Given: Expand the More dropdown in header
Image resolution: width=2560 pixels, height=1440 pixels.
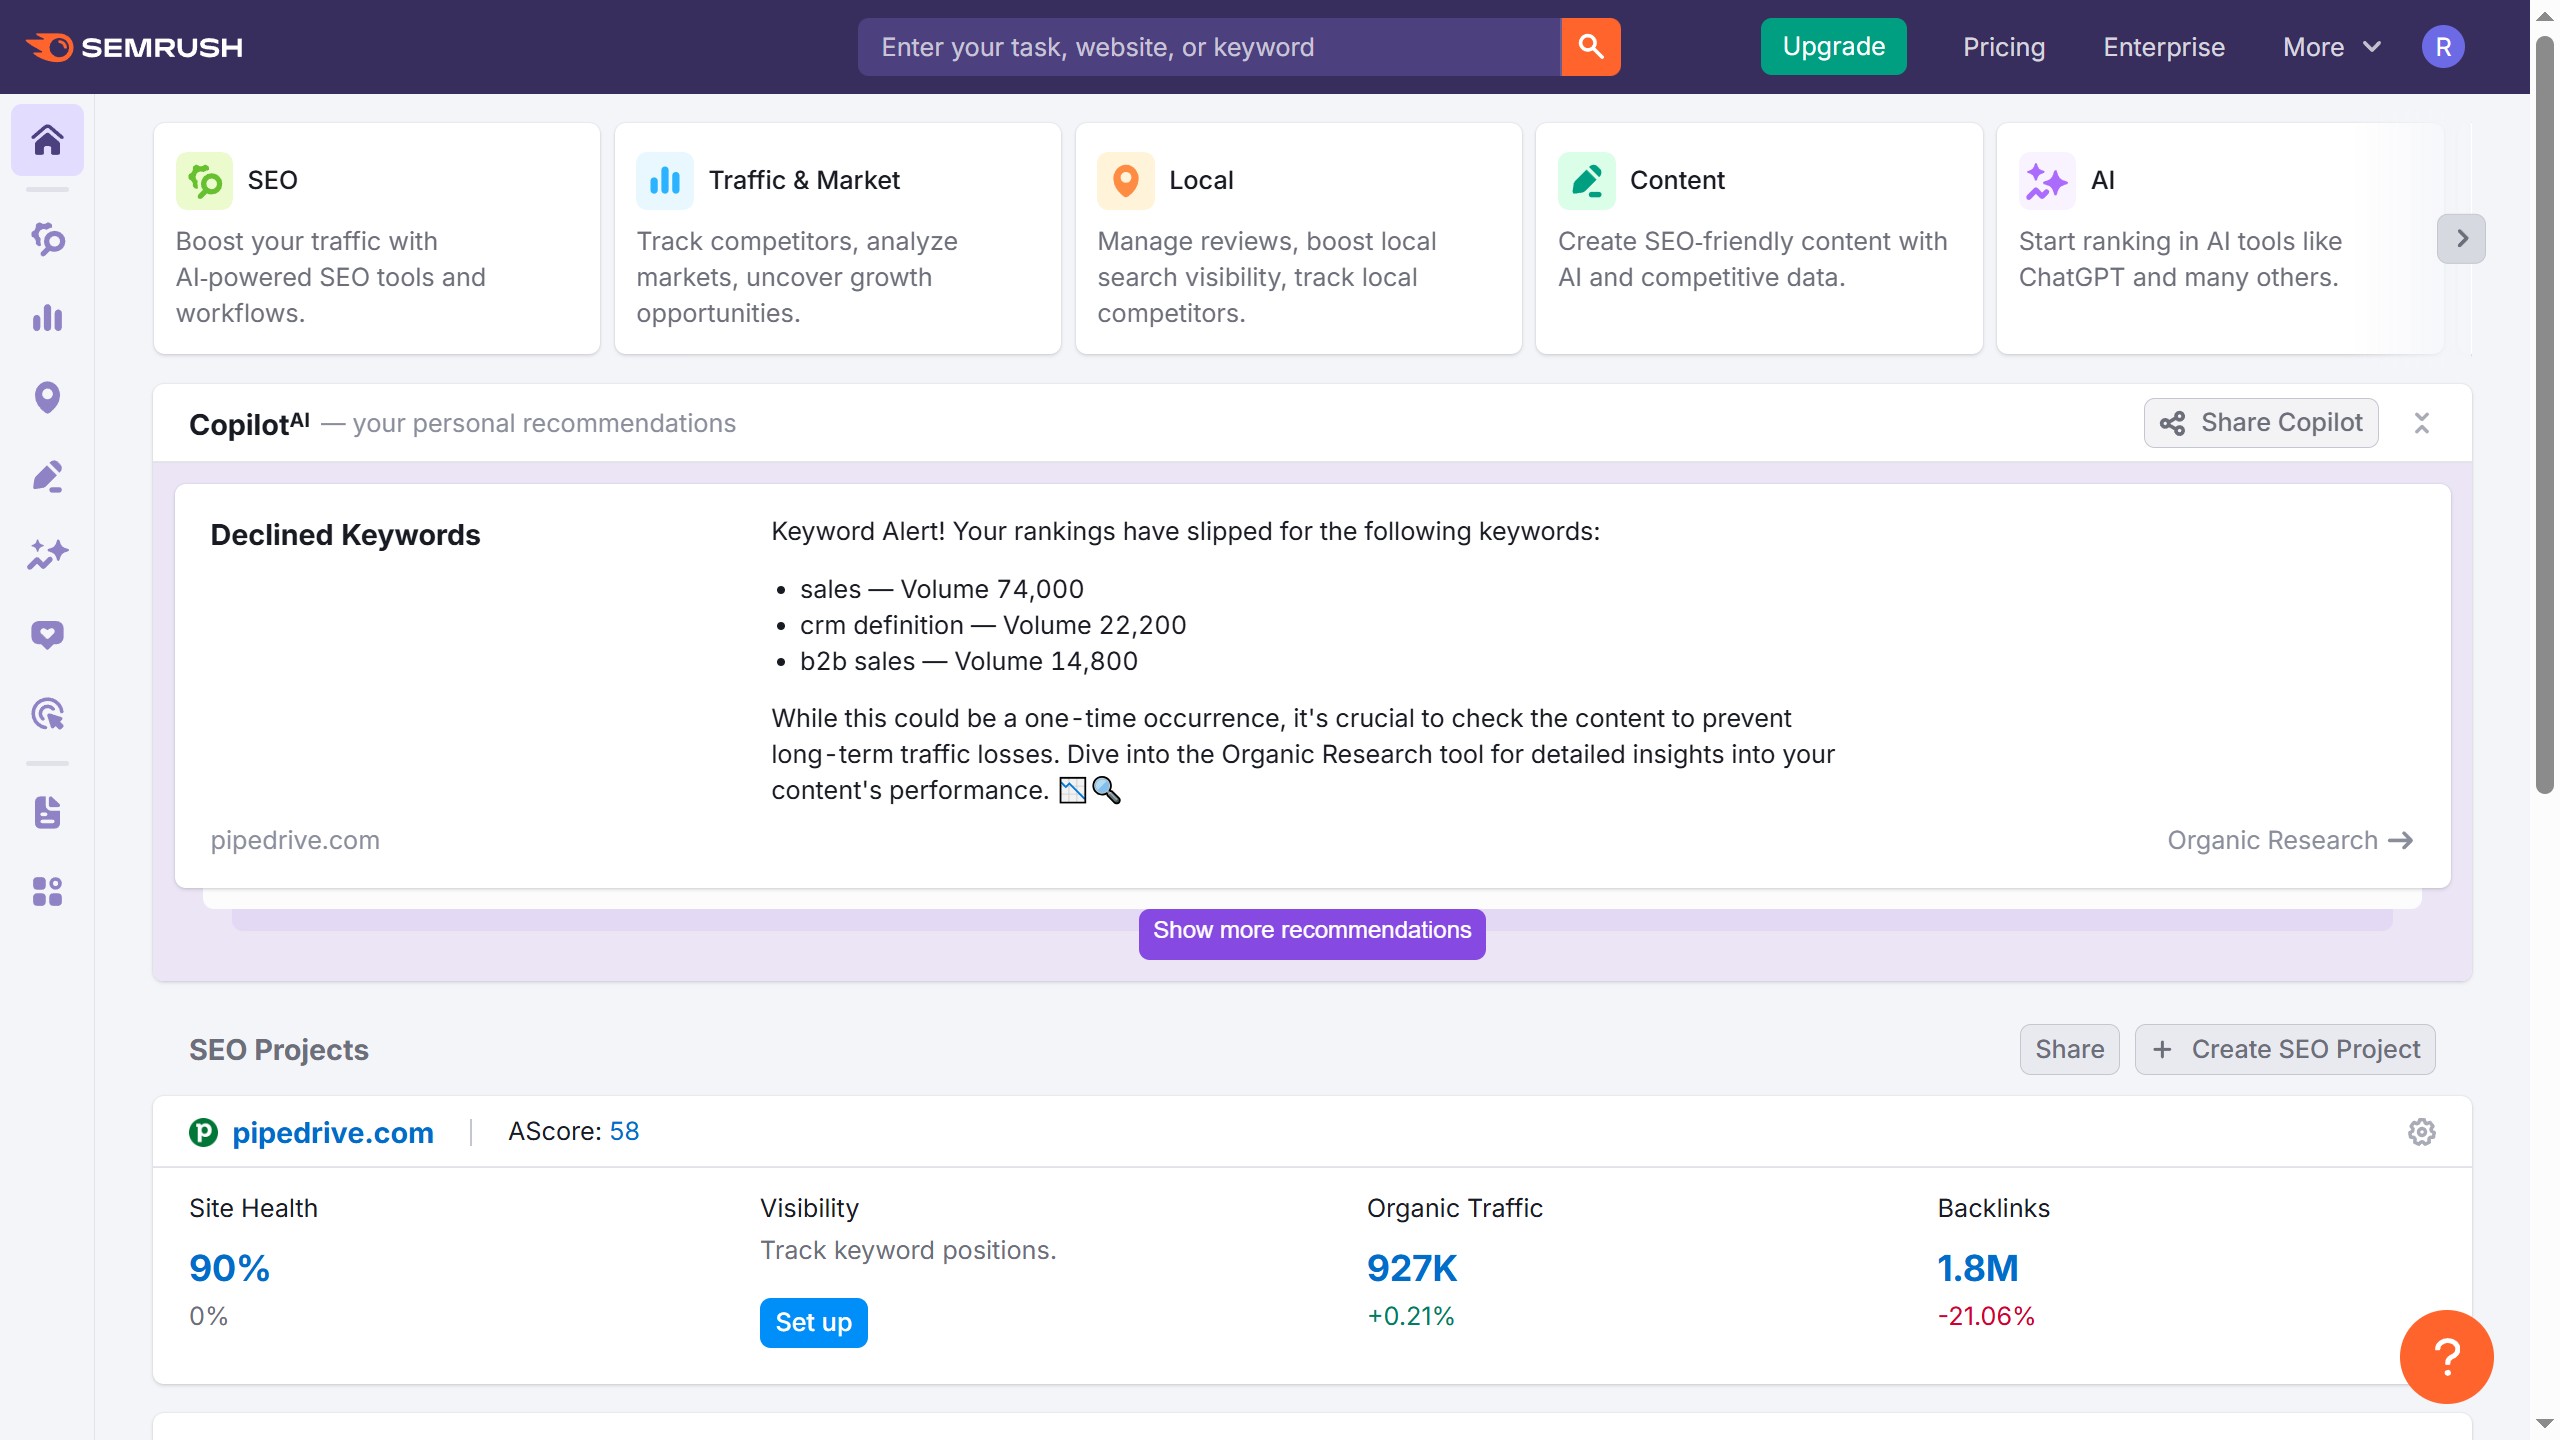Looking at the screenshot, I should 2332,47.
